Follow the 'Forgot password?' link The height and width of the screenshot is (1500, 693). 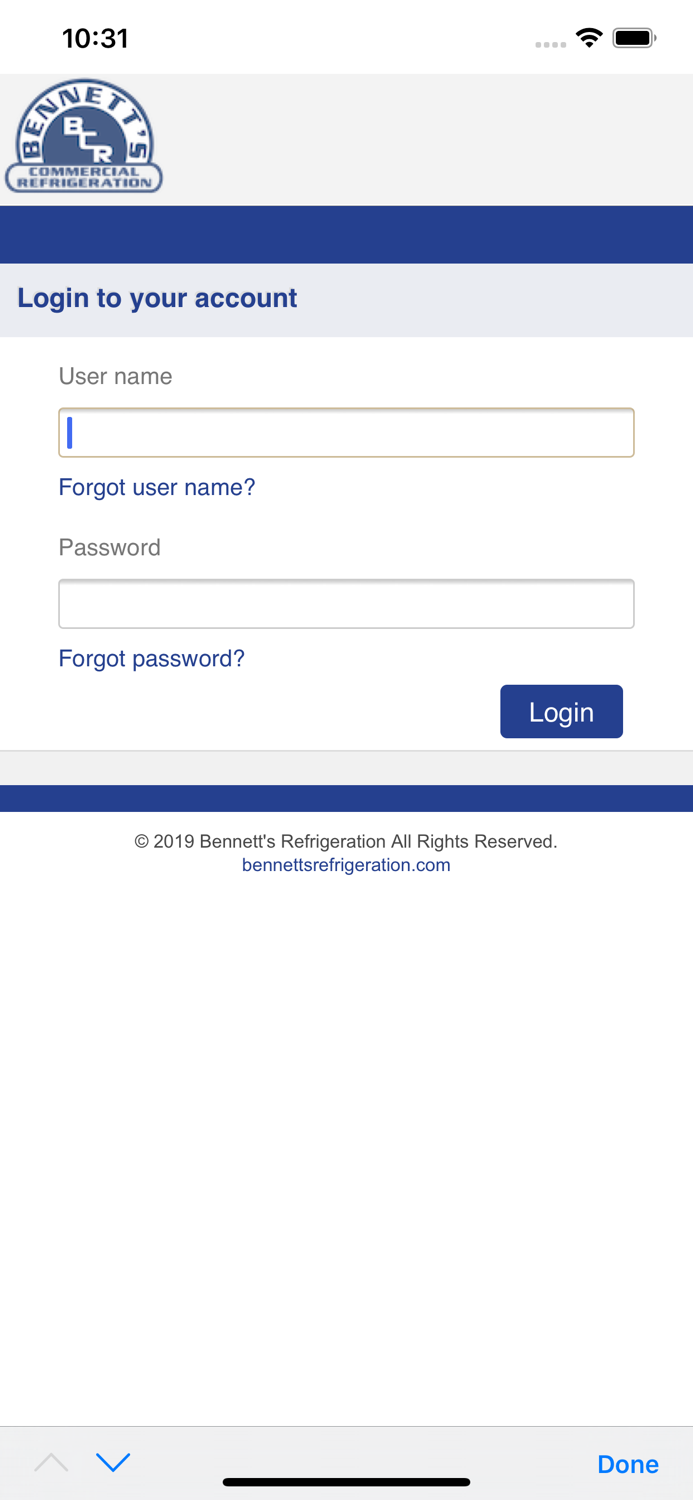pos(152,658)
